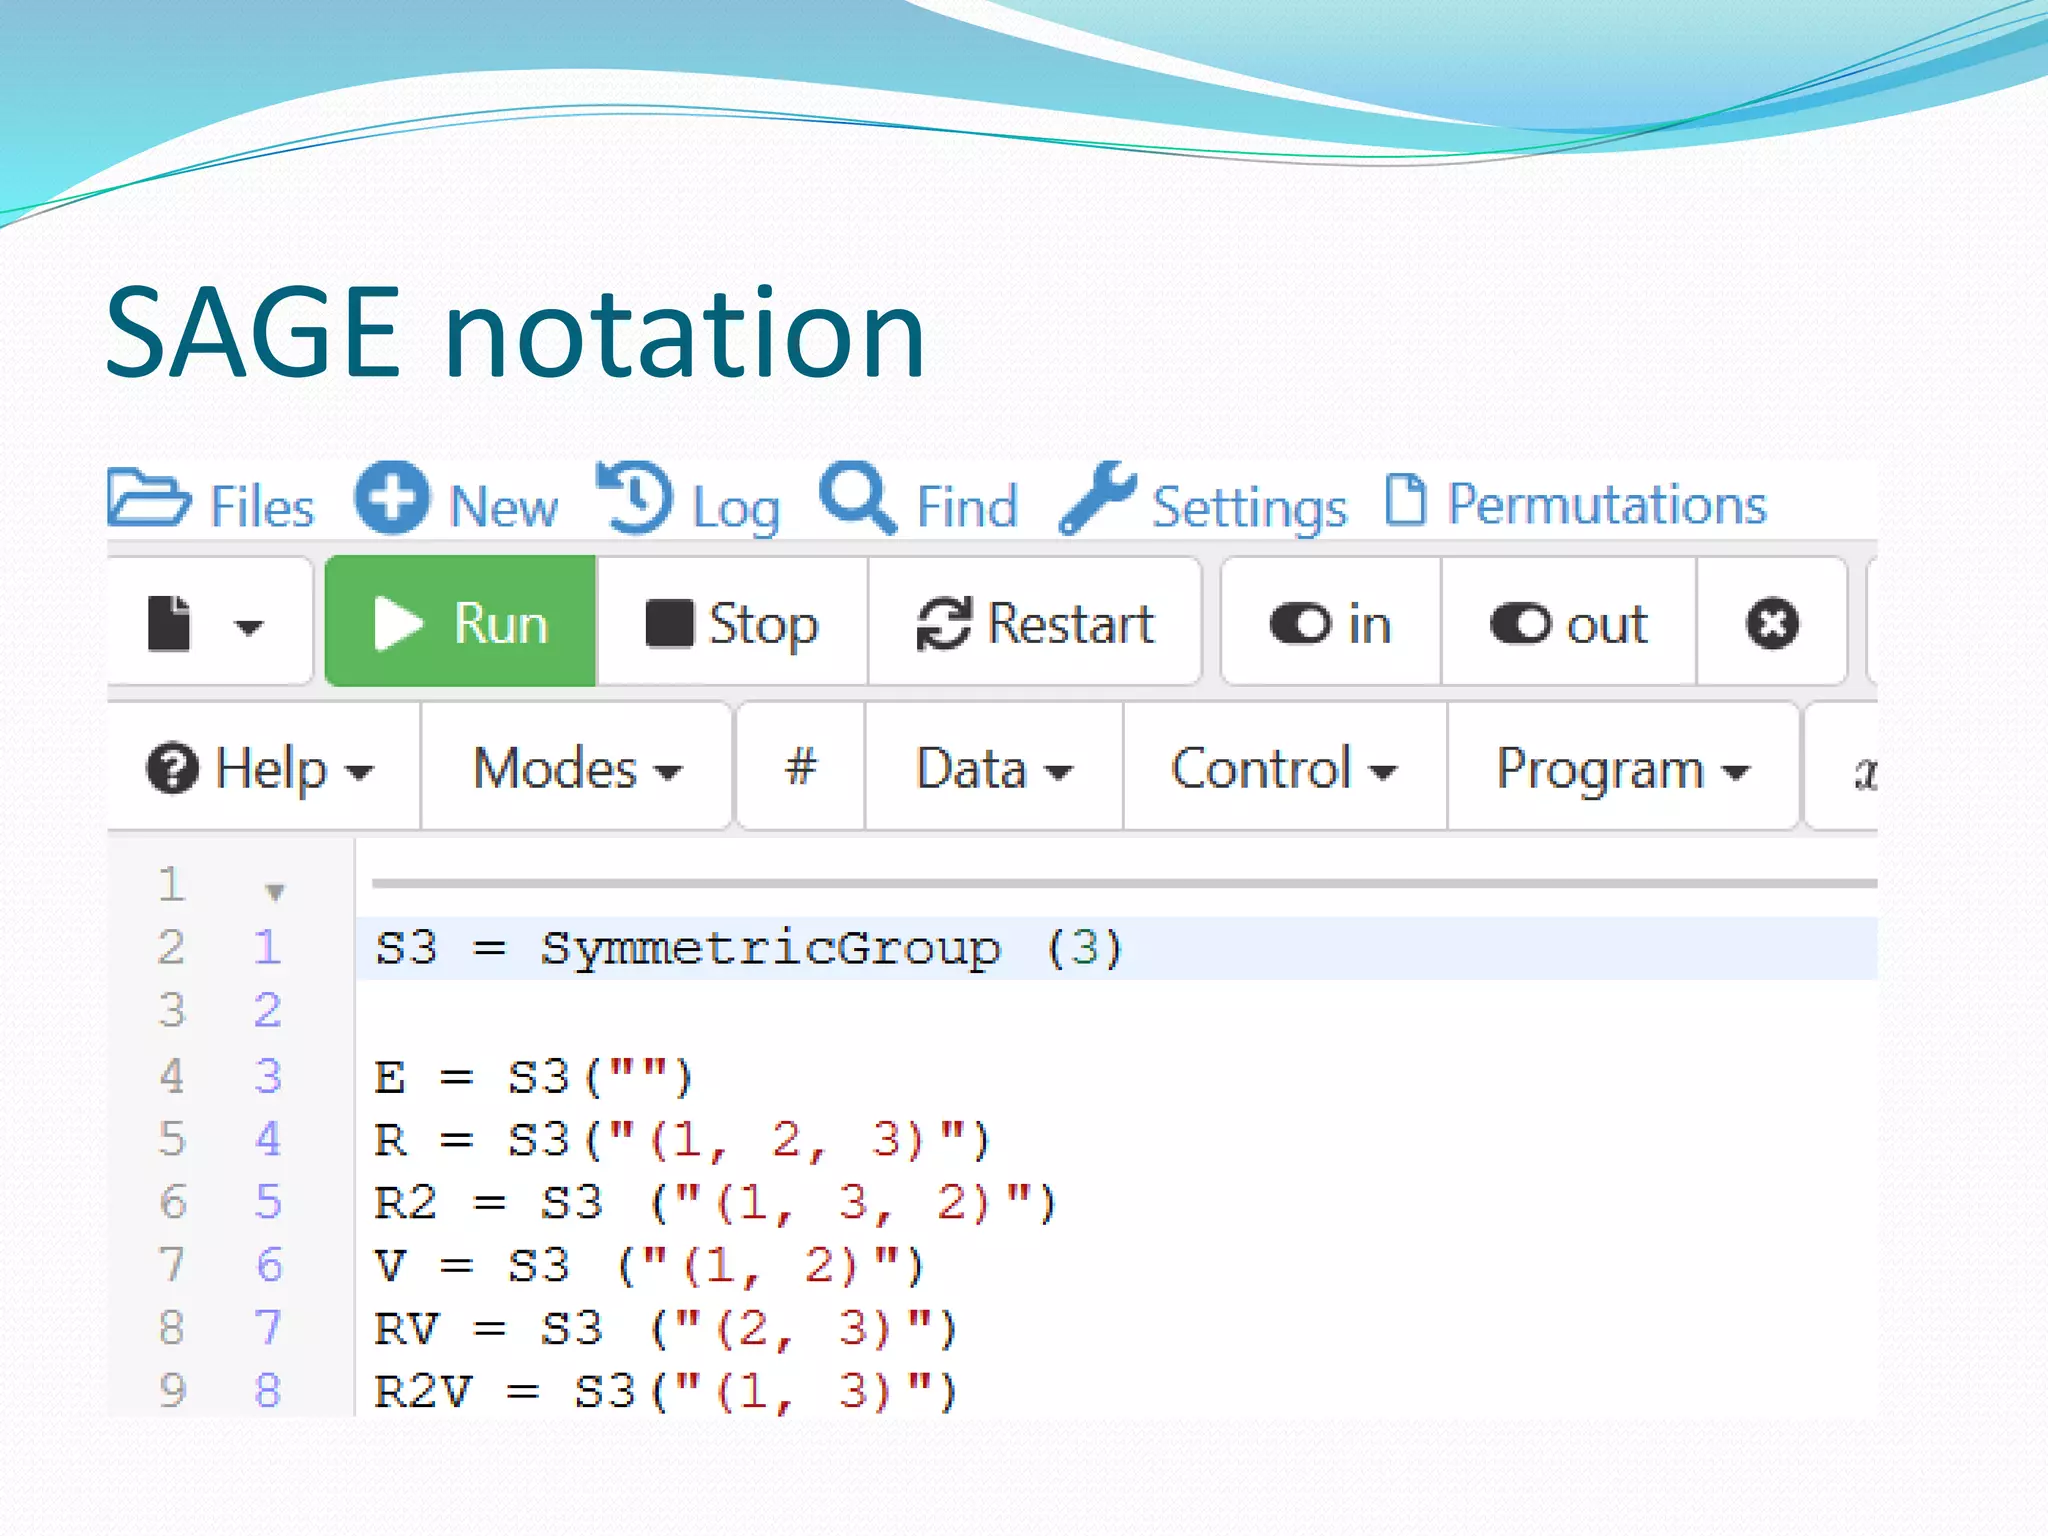The image size is (2048, 1536).
Task: Open the Control dropdown menu
Action: click(1285, 767)
